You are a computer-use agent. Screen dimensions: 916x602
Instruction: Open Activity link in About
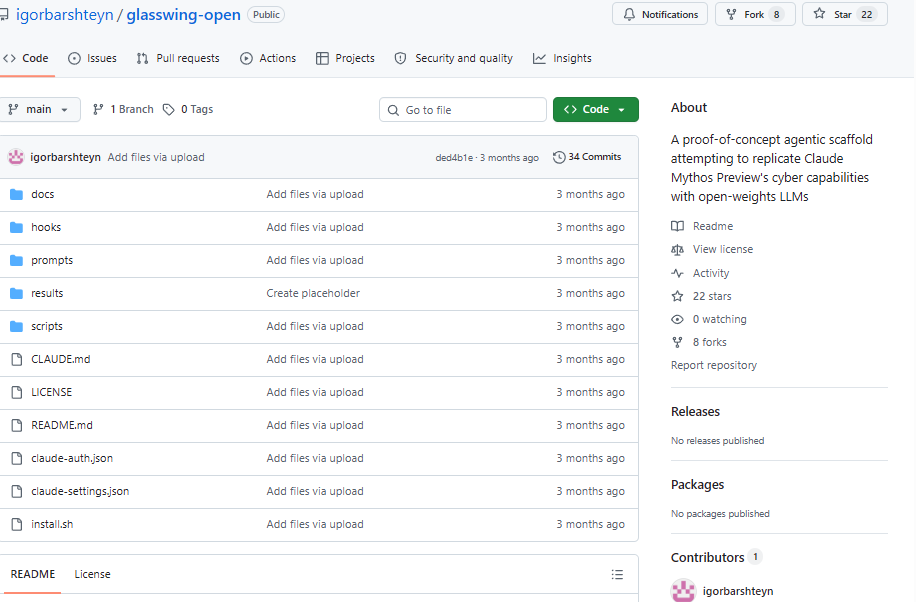(x=700, y=273)
